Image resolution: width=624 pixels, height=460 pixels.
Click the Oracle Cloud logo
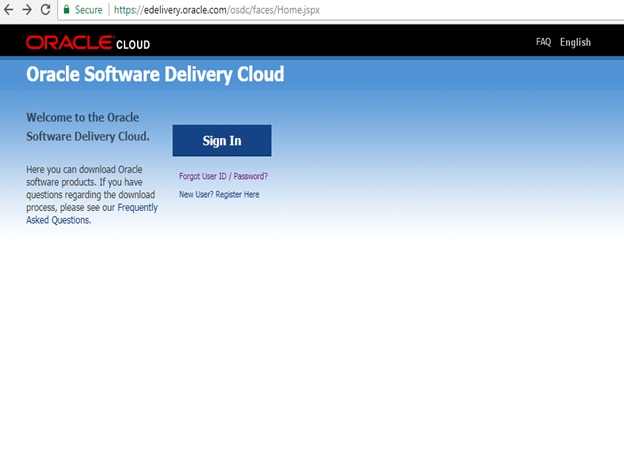pos(88,43)
